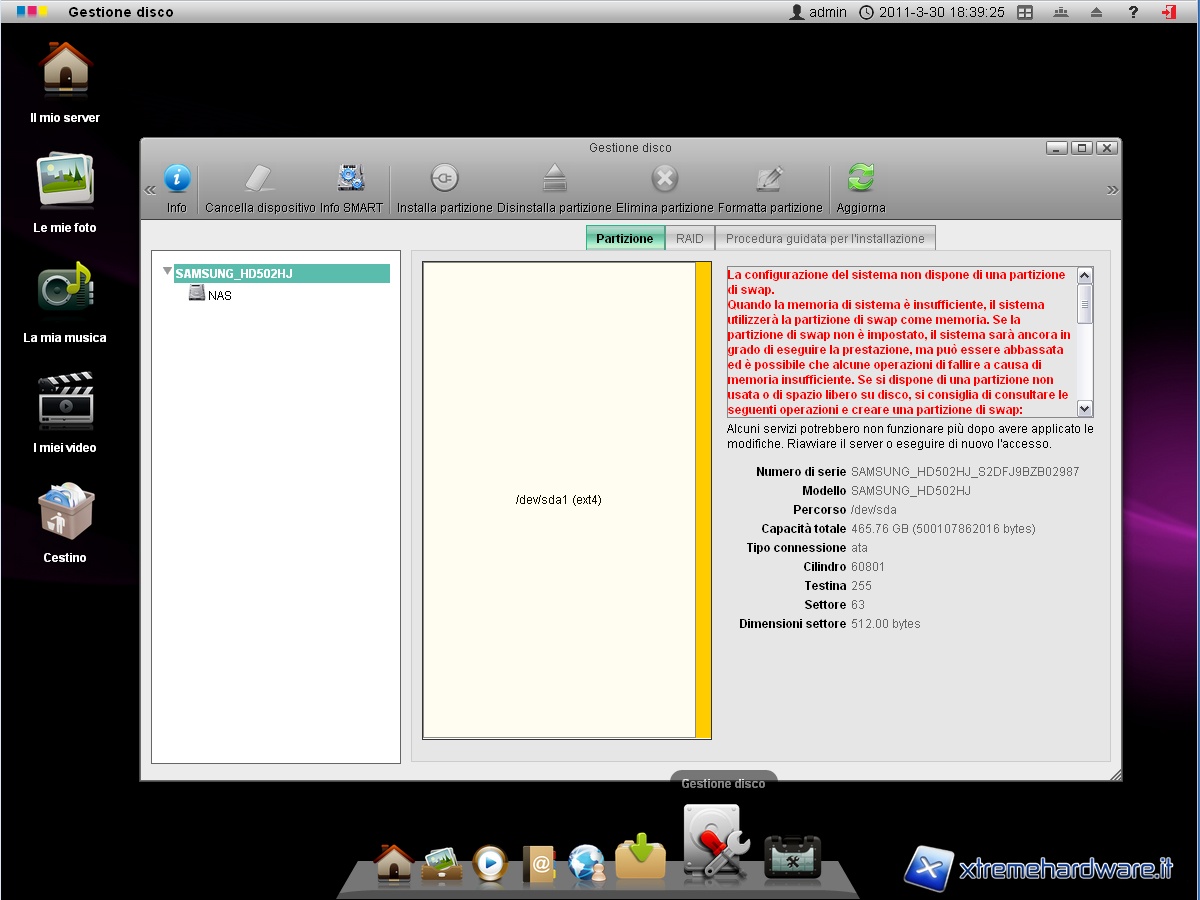This screenshot has width=1200, height=900.
Task: Click Cancella dispositivo eraser icon
Action: (x=259, y=180)
